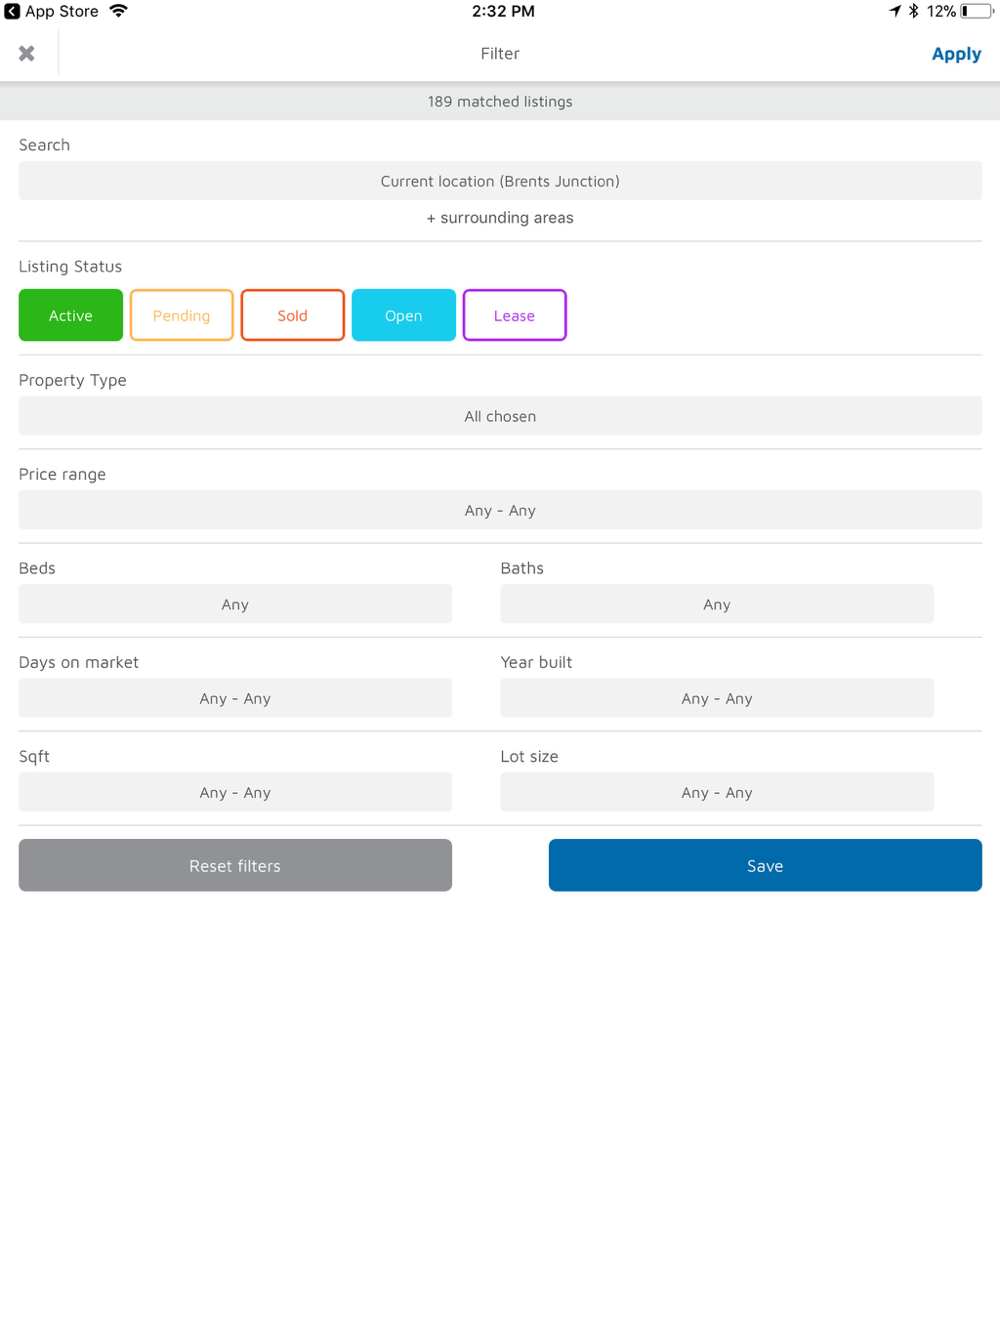Save the filter with Save button
This screenshot has width=1000, height=1334.
(765, 865)
